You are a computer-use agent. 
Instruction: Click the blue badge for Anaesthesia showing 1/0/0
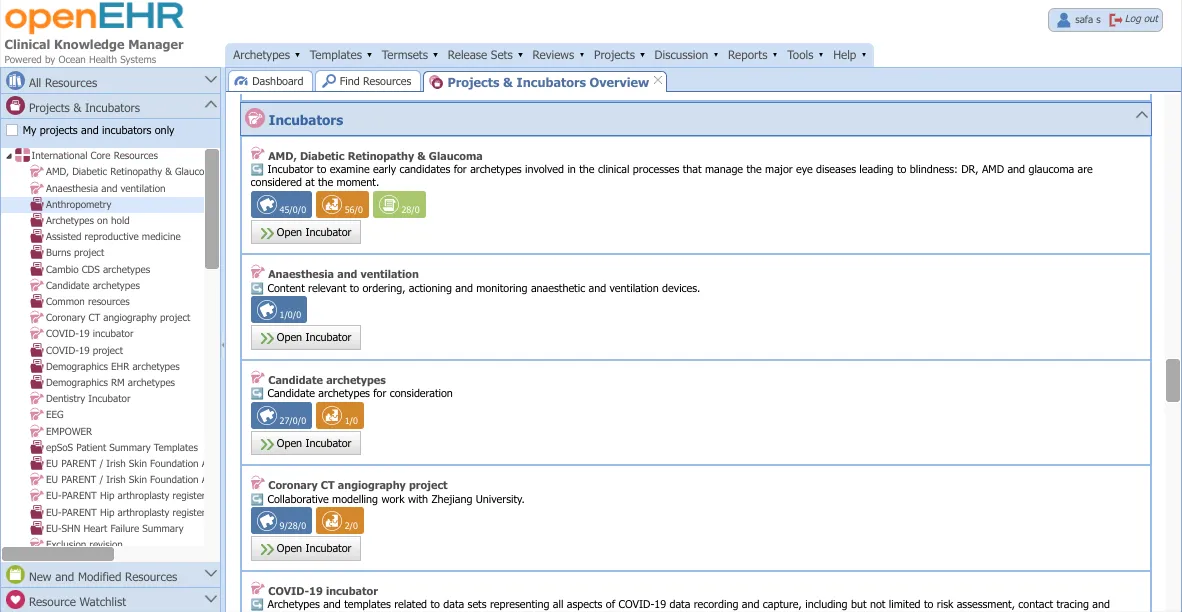[x=279, y=310]
